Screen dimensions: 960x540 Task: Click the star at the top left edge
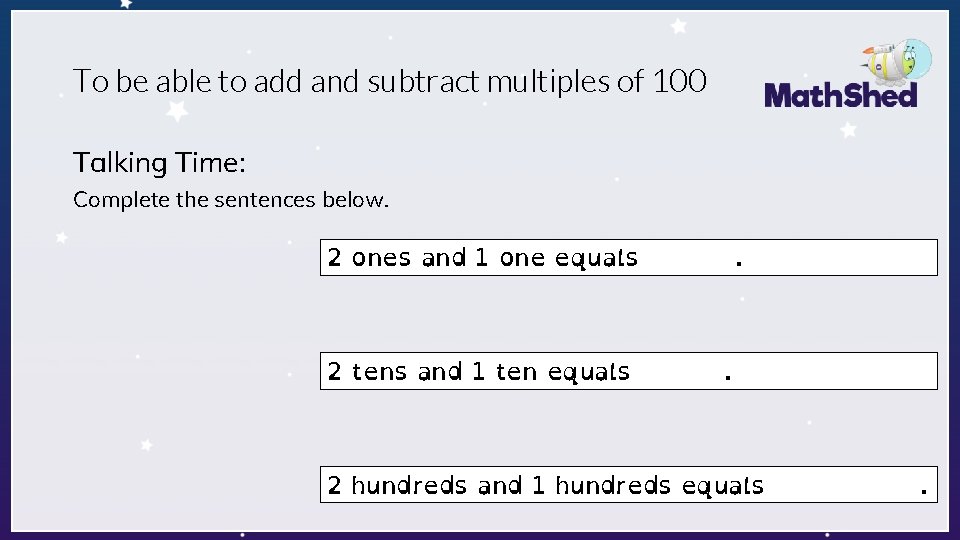[126, 4]
